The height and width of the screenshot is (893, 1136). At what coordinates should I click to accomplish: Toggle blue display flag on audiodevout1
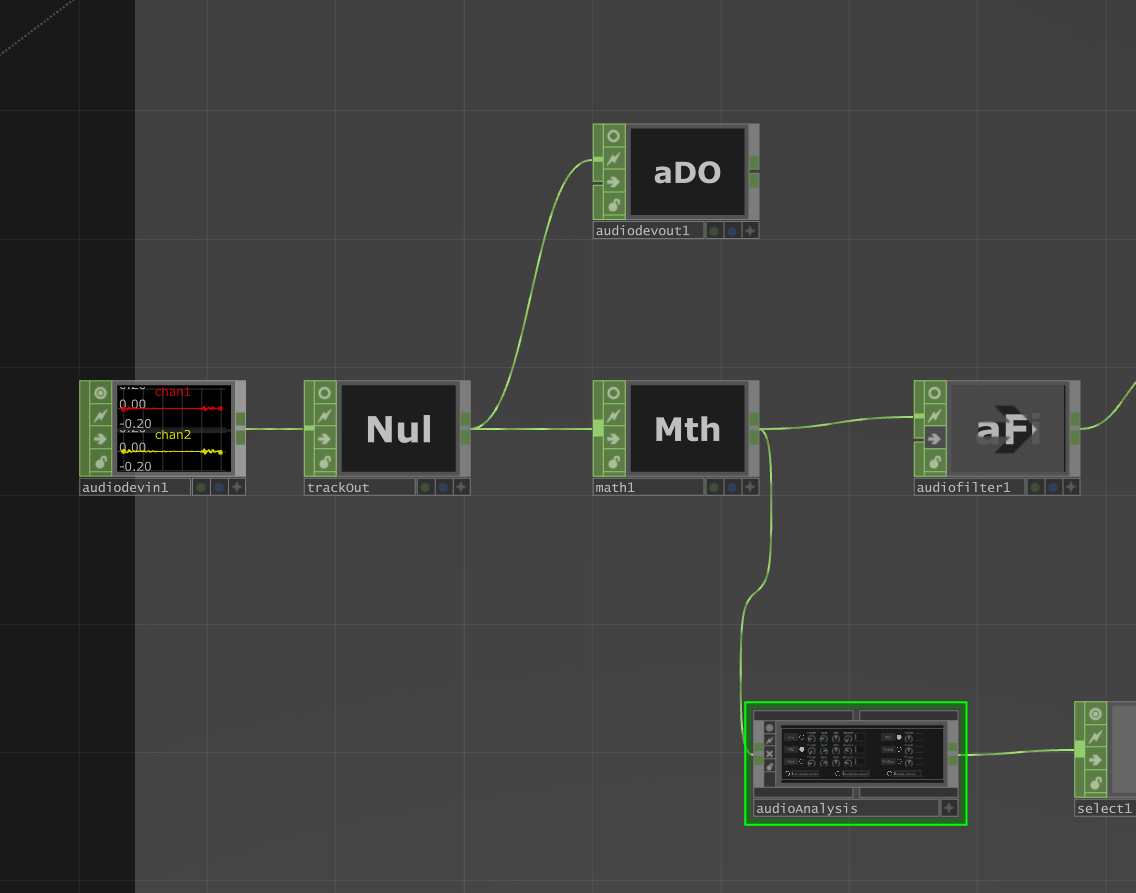pyautogui.click(x=732, y=231)
